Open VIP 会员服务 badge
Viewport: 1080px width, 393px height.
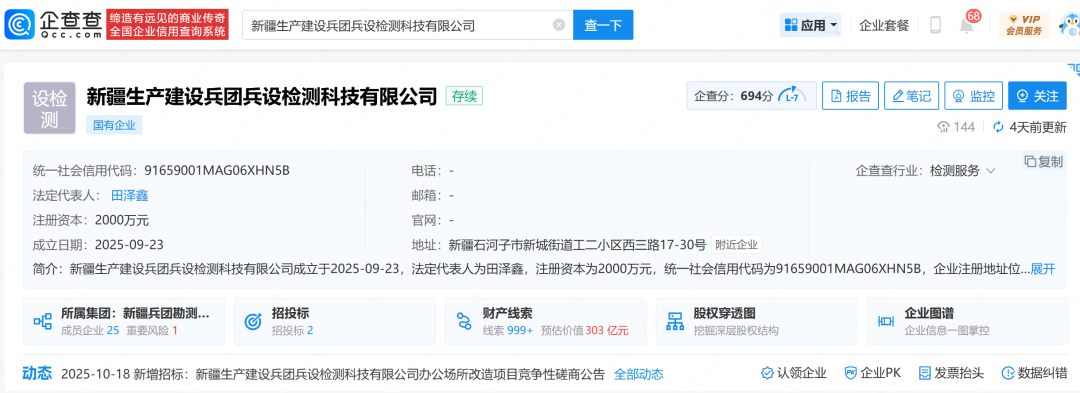click(x=1024, y=25)
